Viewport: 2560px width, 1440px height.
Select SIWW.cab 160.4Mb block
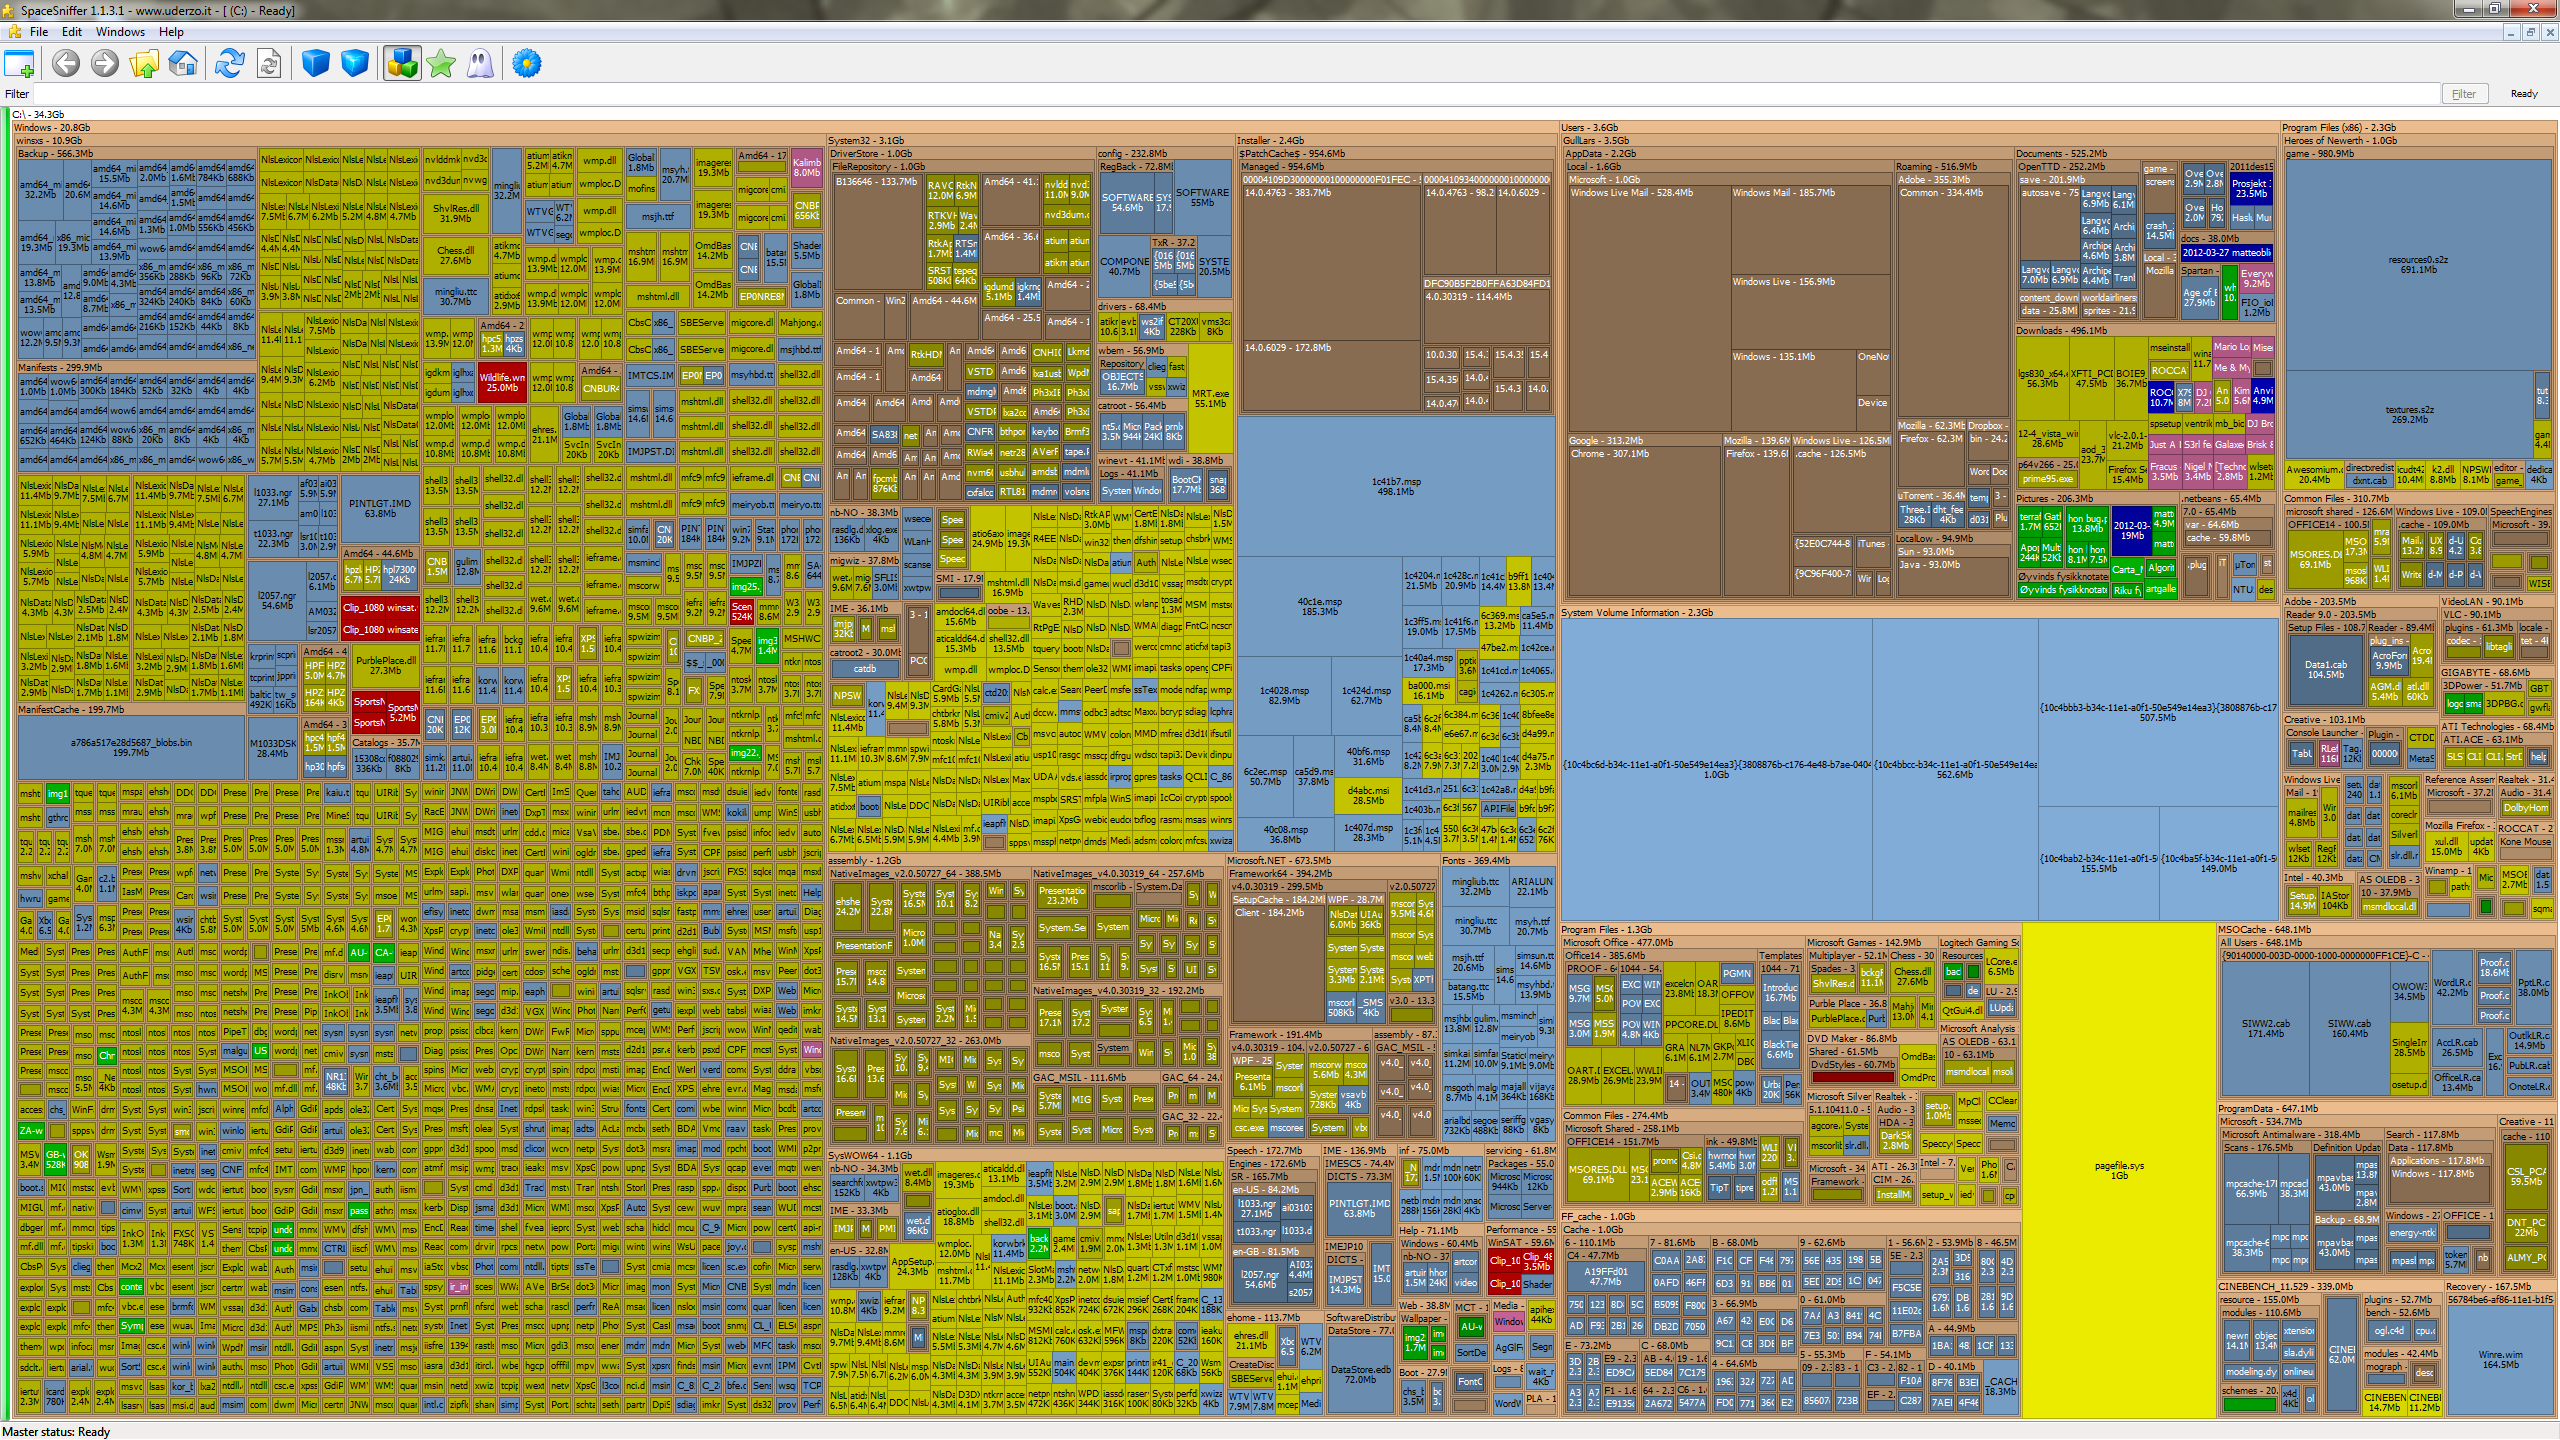coord(2349,1029)
